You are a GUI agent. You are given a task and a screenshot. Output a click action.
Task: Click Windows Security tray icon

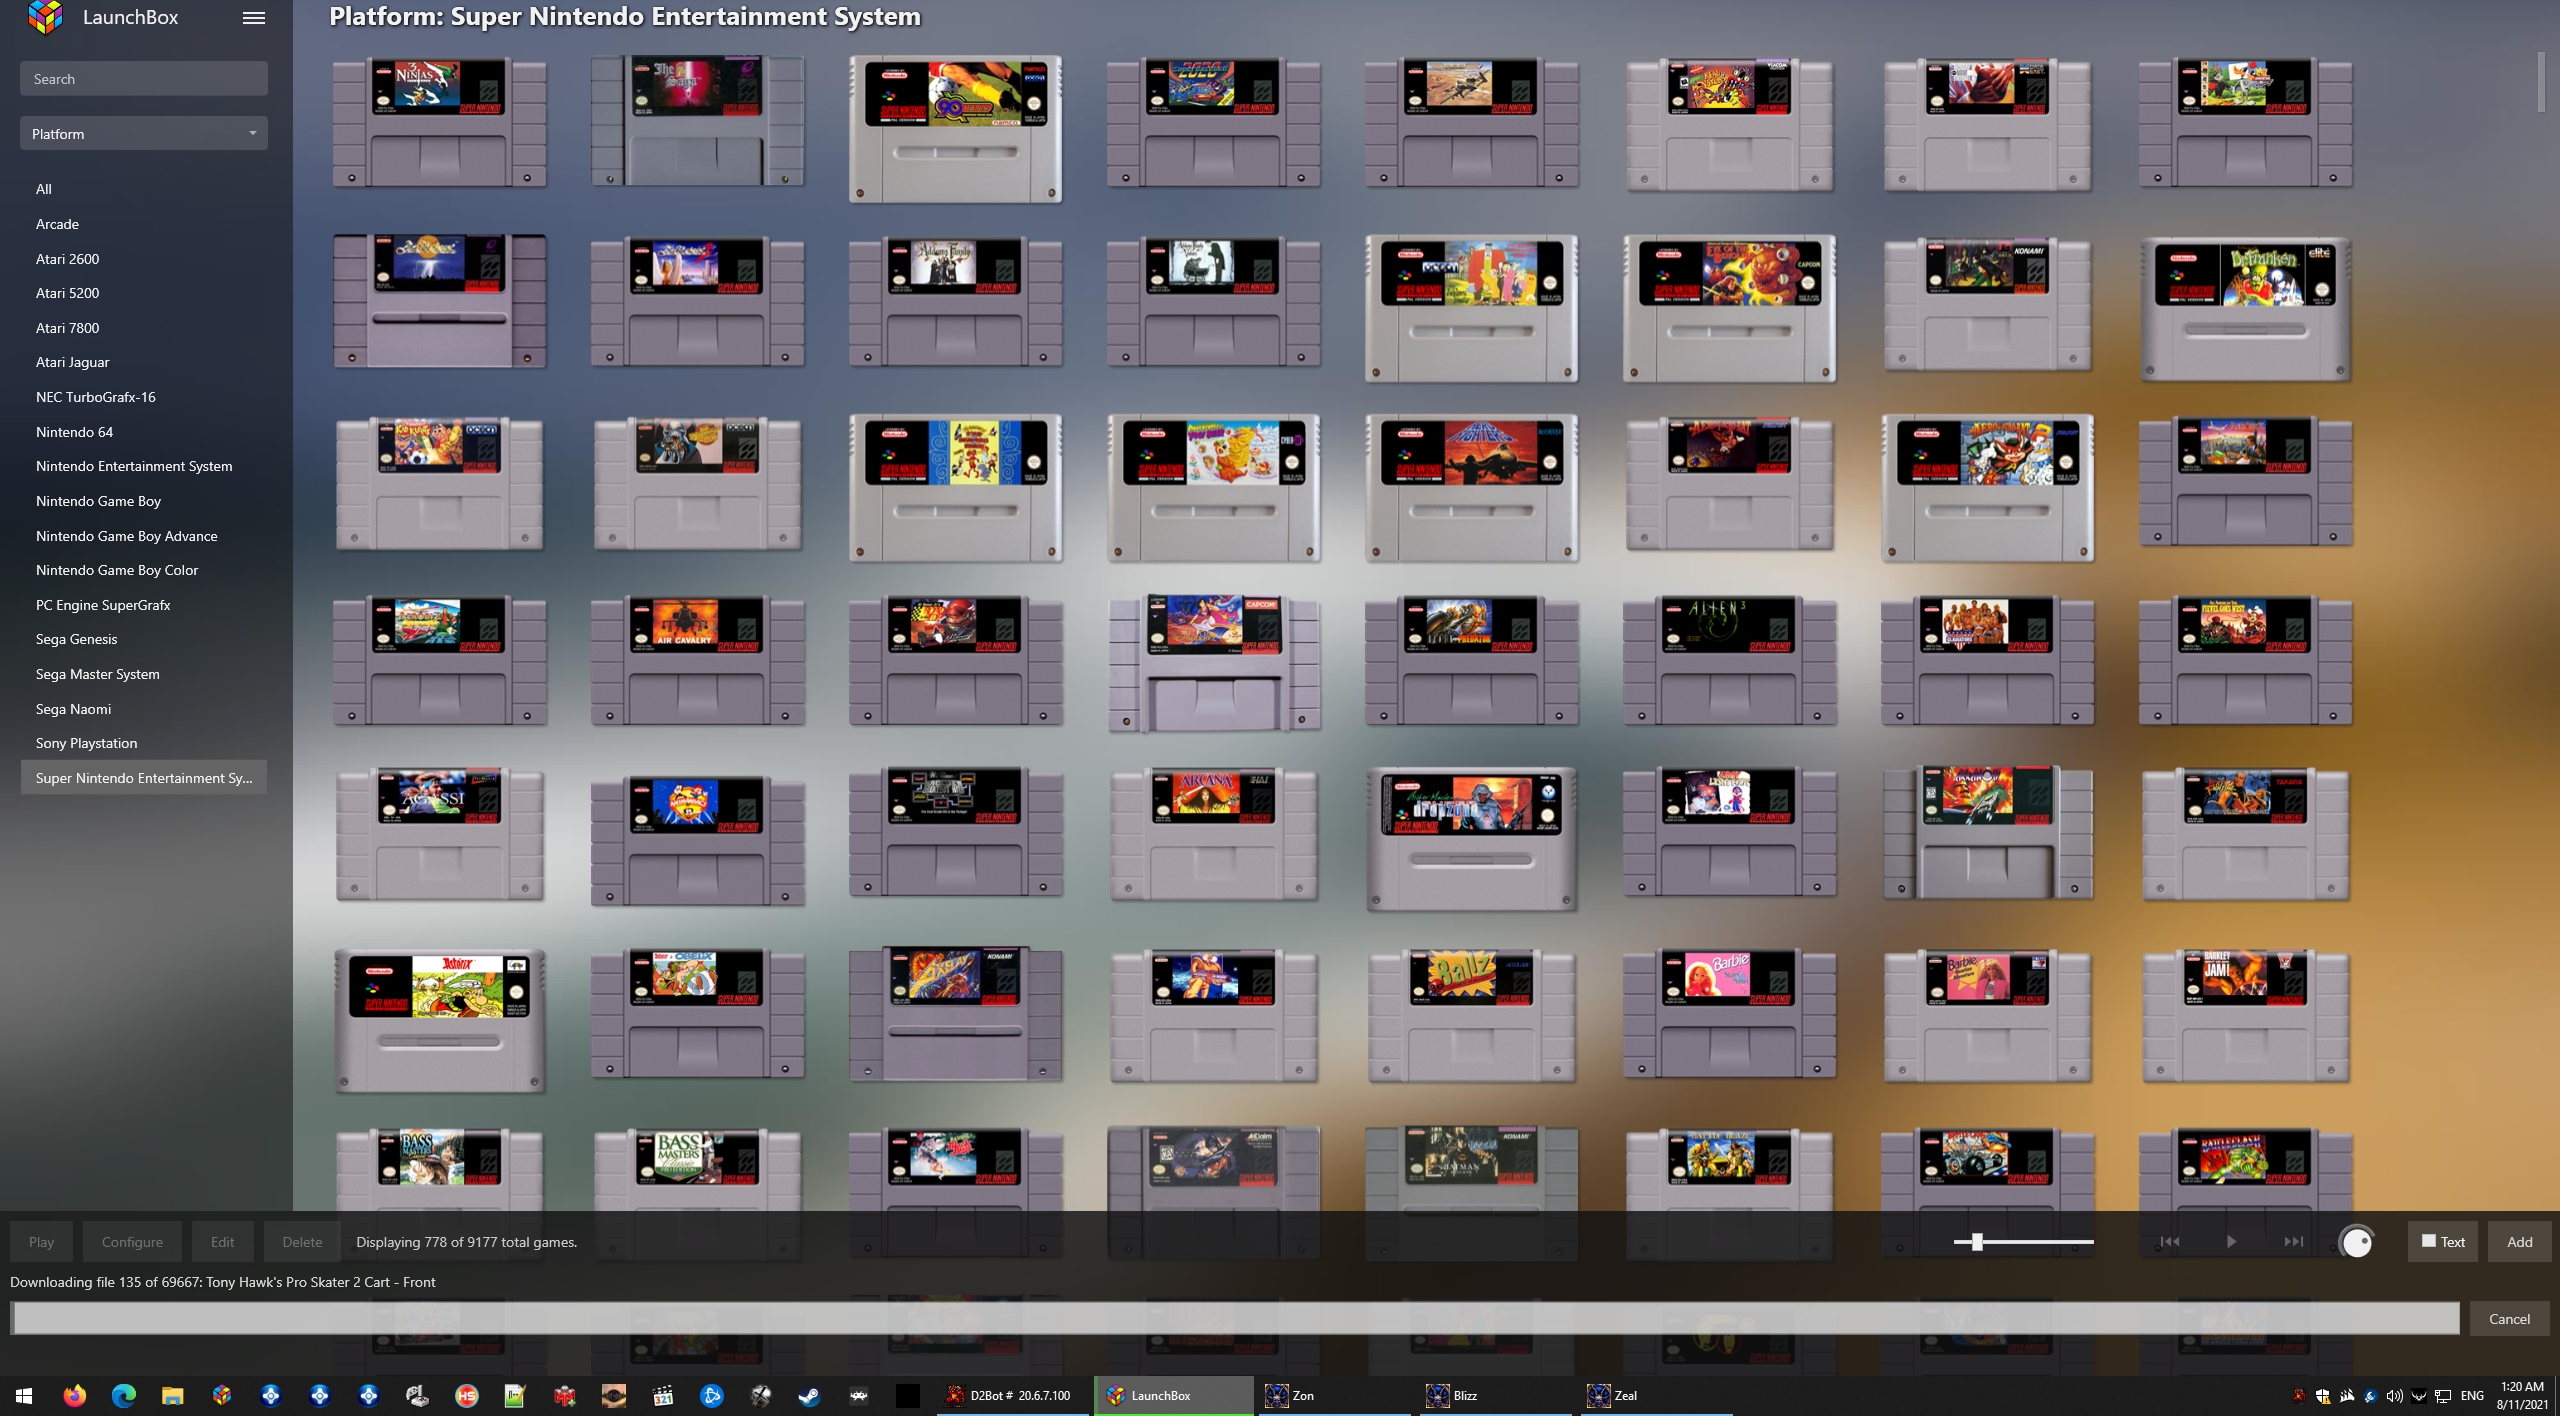(x=2322, y=1395)
